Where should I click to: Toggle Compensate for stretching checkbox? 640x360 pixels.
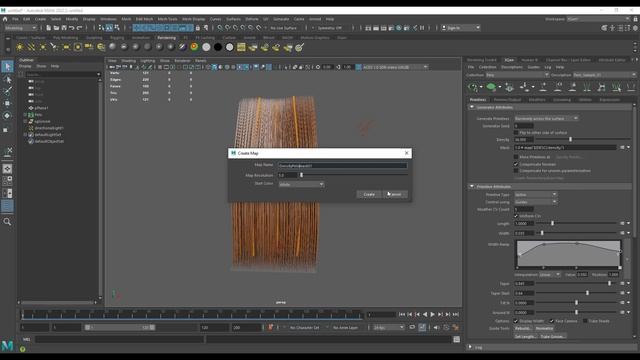(x=516, y=164)
